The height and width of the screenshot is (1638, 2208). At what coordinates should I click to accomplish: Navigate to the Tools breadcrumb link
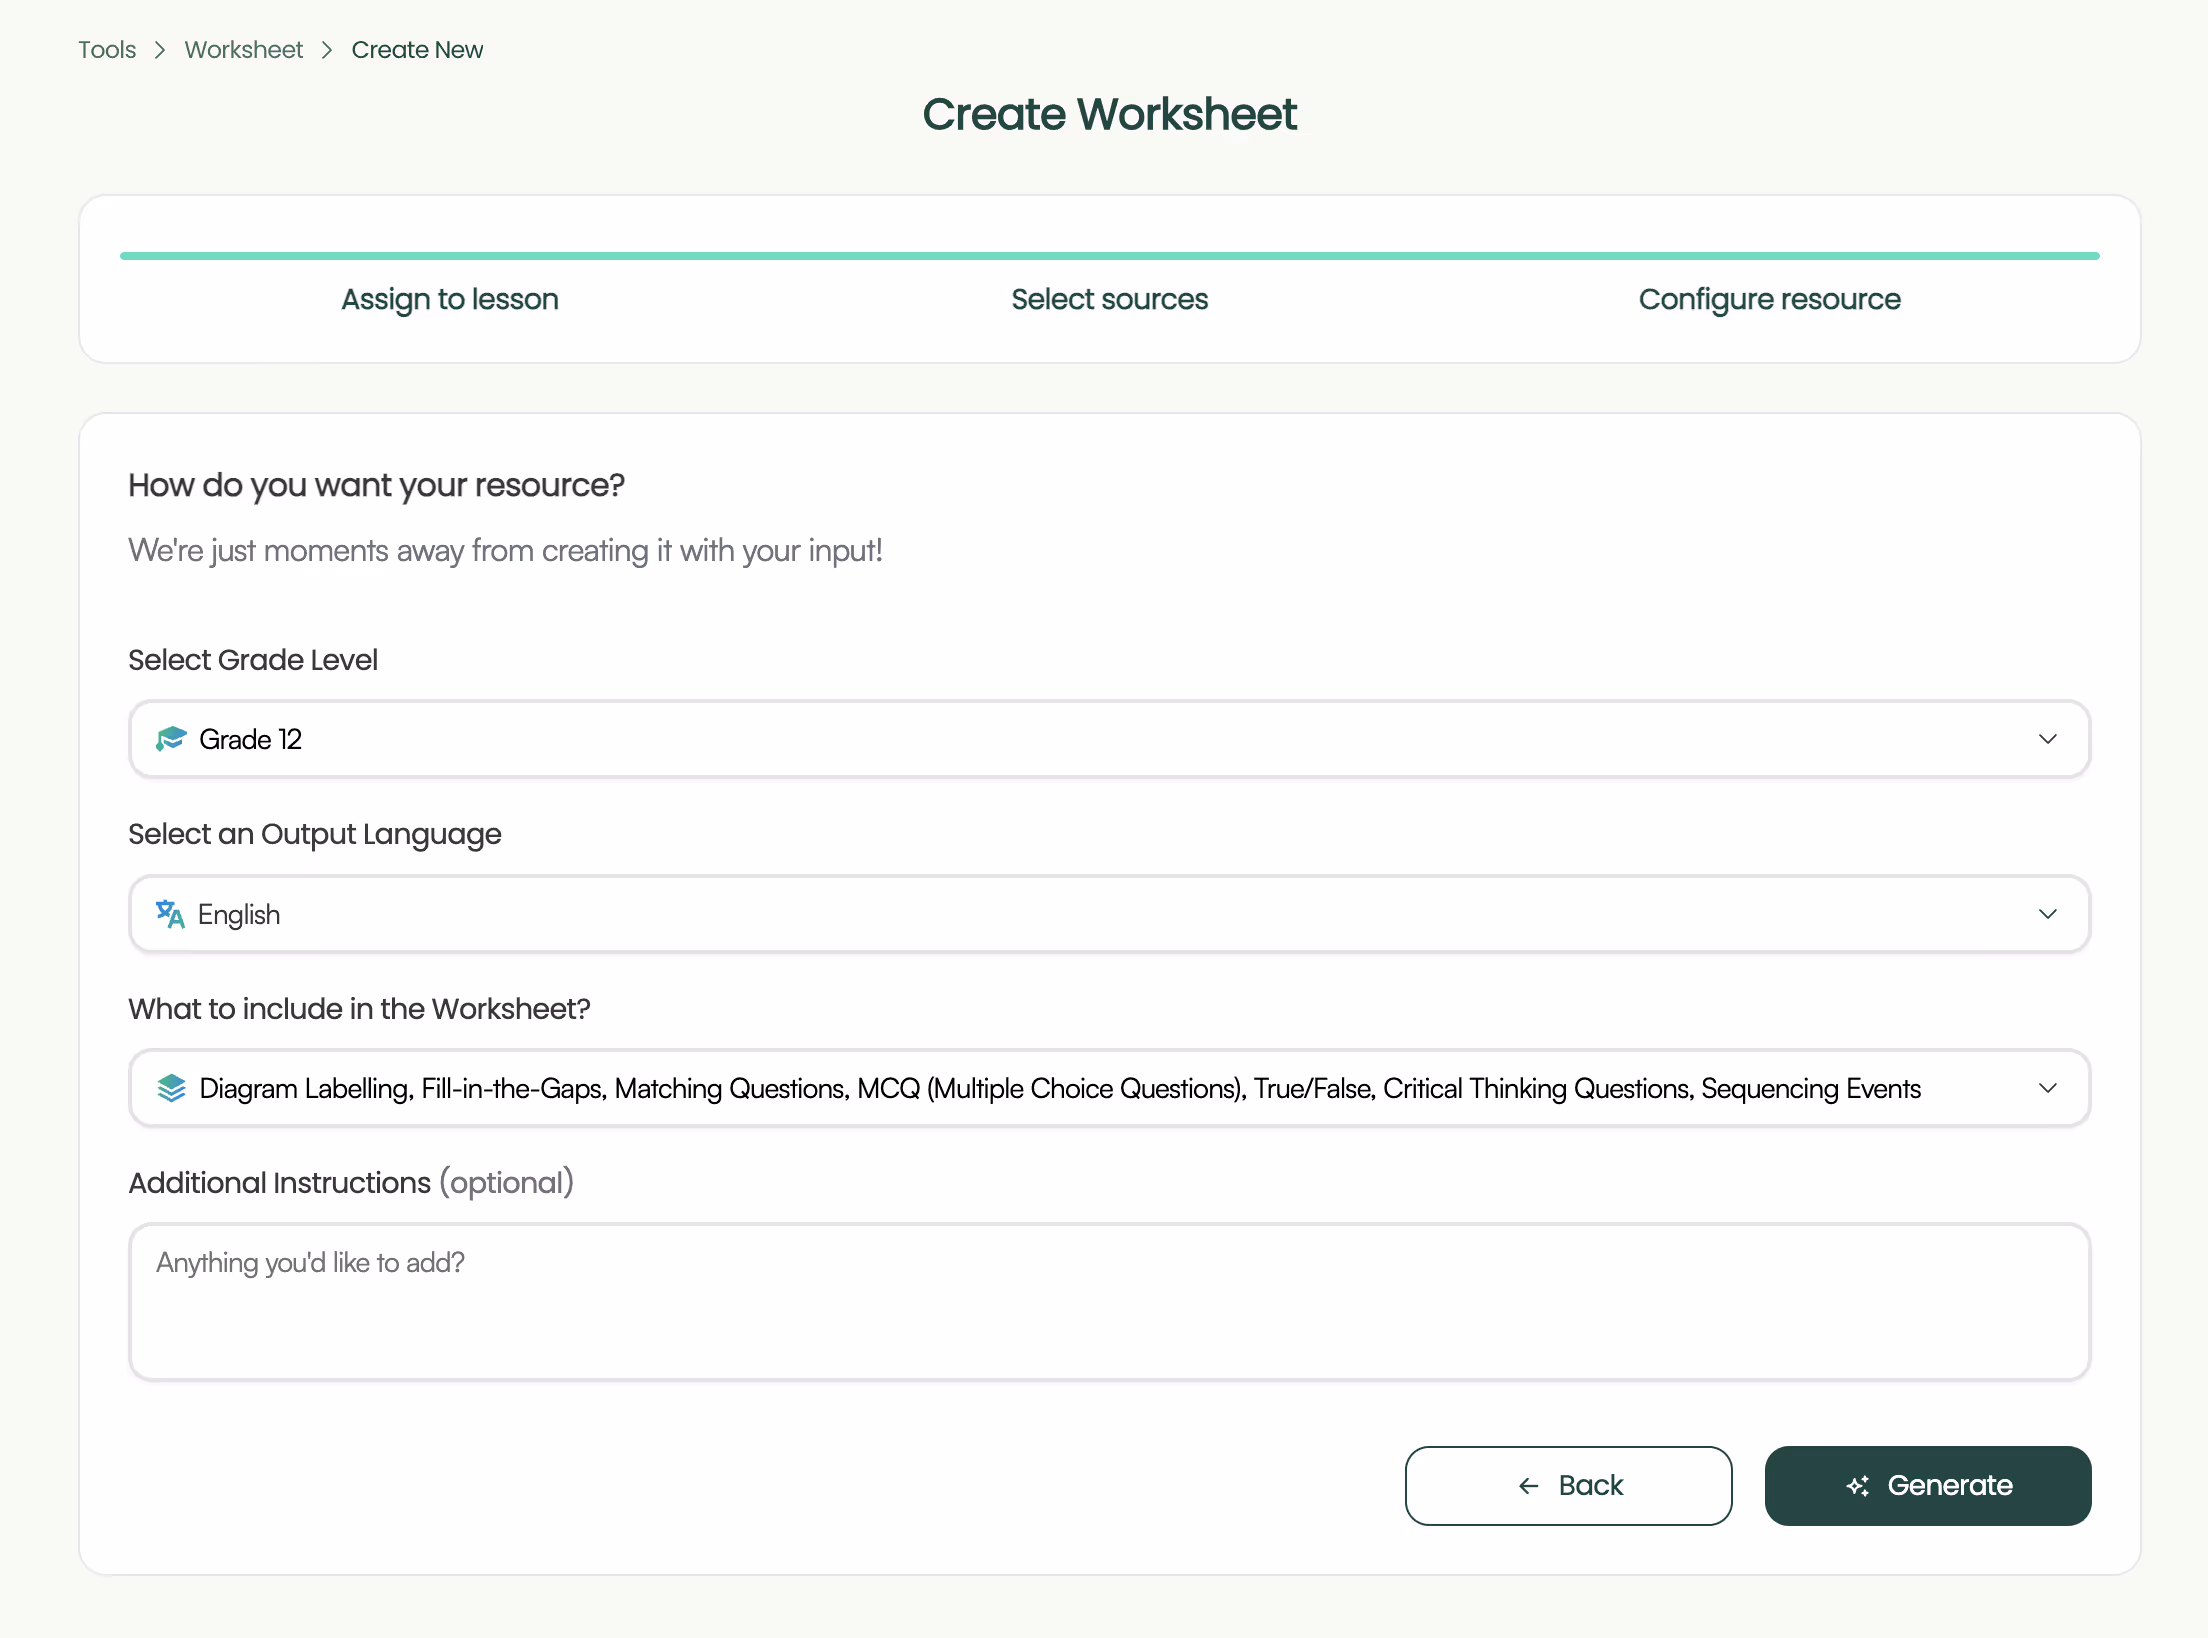tap(107, 50)
